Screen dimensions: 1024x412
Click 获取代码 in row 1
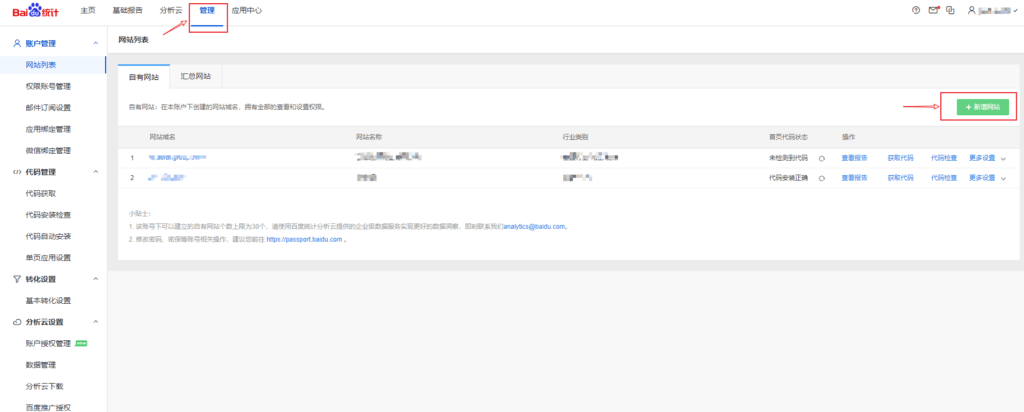900,158
